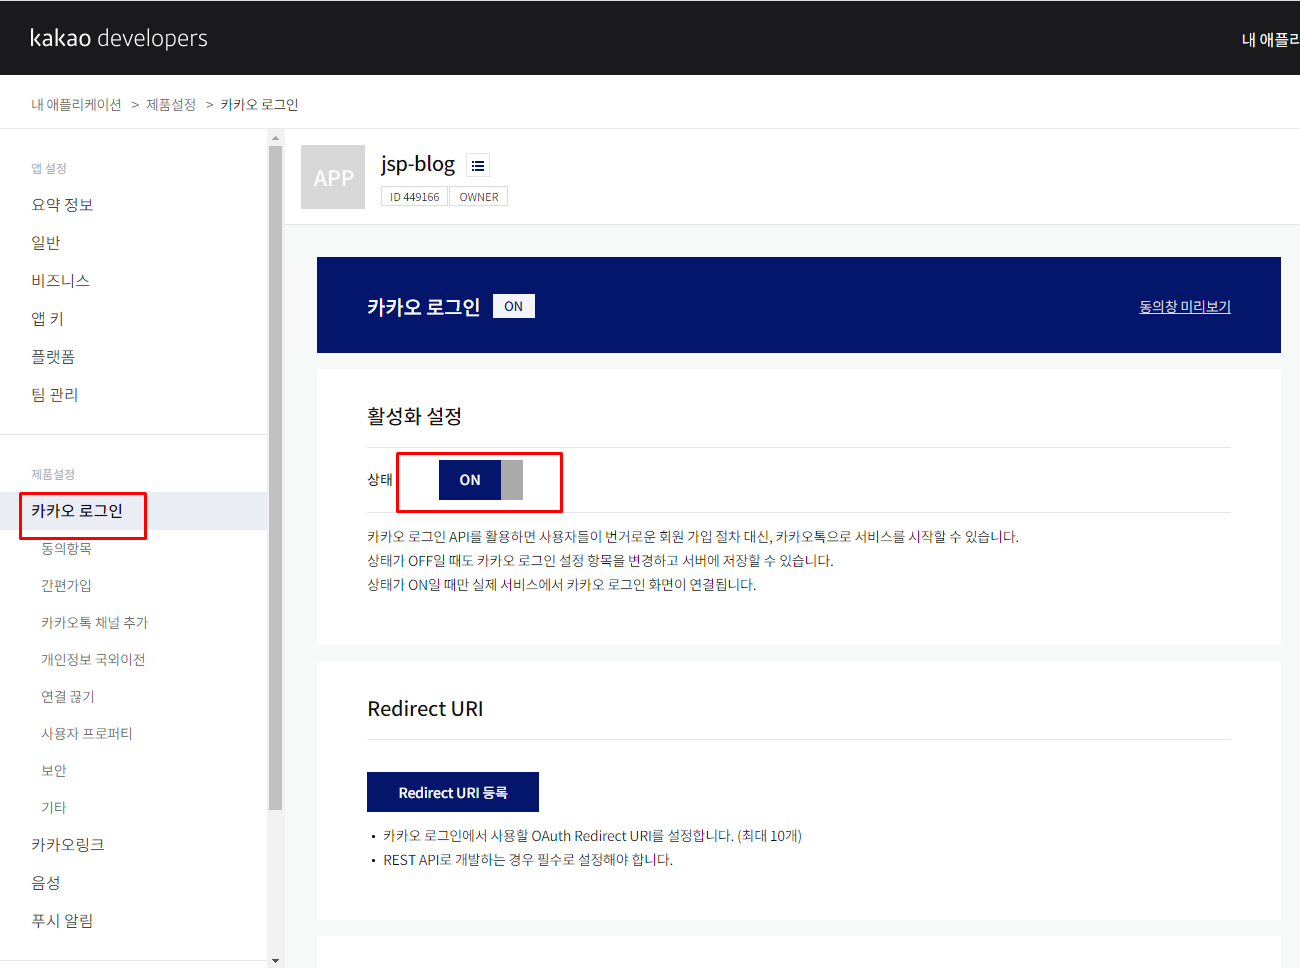Image resolution: width=1300 pixels, height=968 pixels.
Task: Open the 간편가입 submenu
Action: click(66, 585)
